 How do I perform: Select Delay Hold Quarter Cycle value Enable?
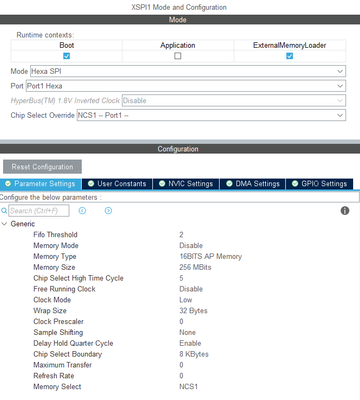coord(190,343)
